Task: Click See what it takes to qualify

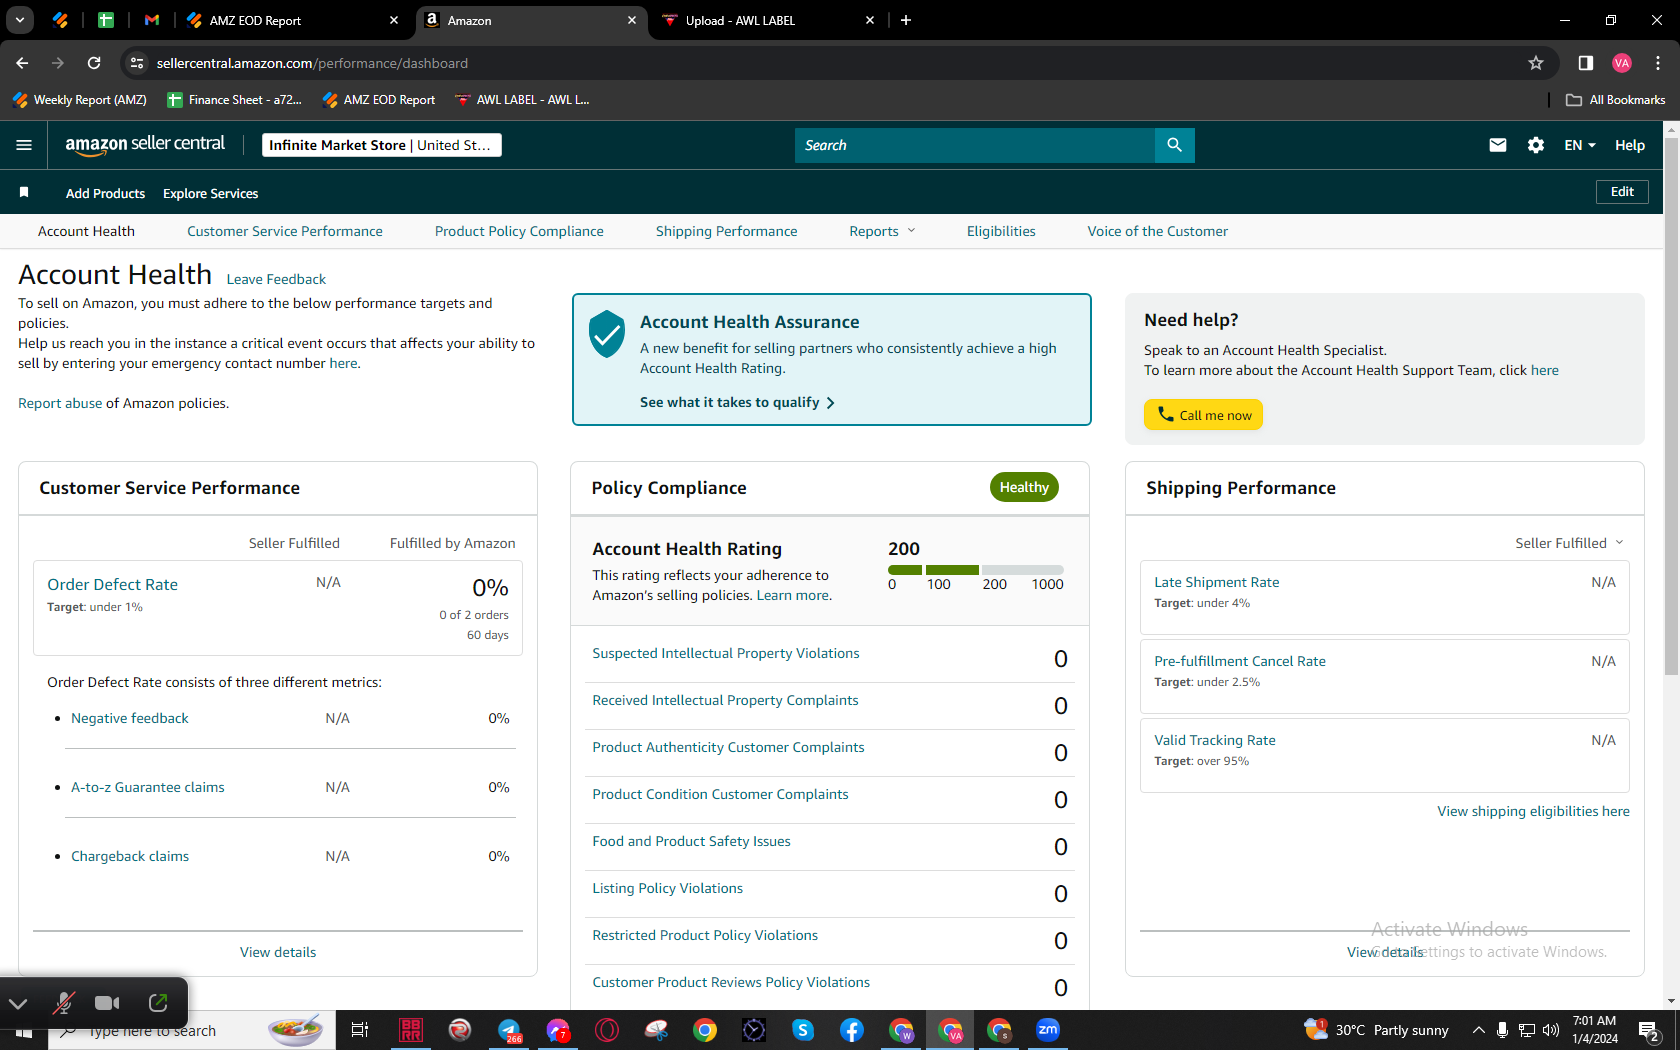Action: tap(737, 402)
